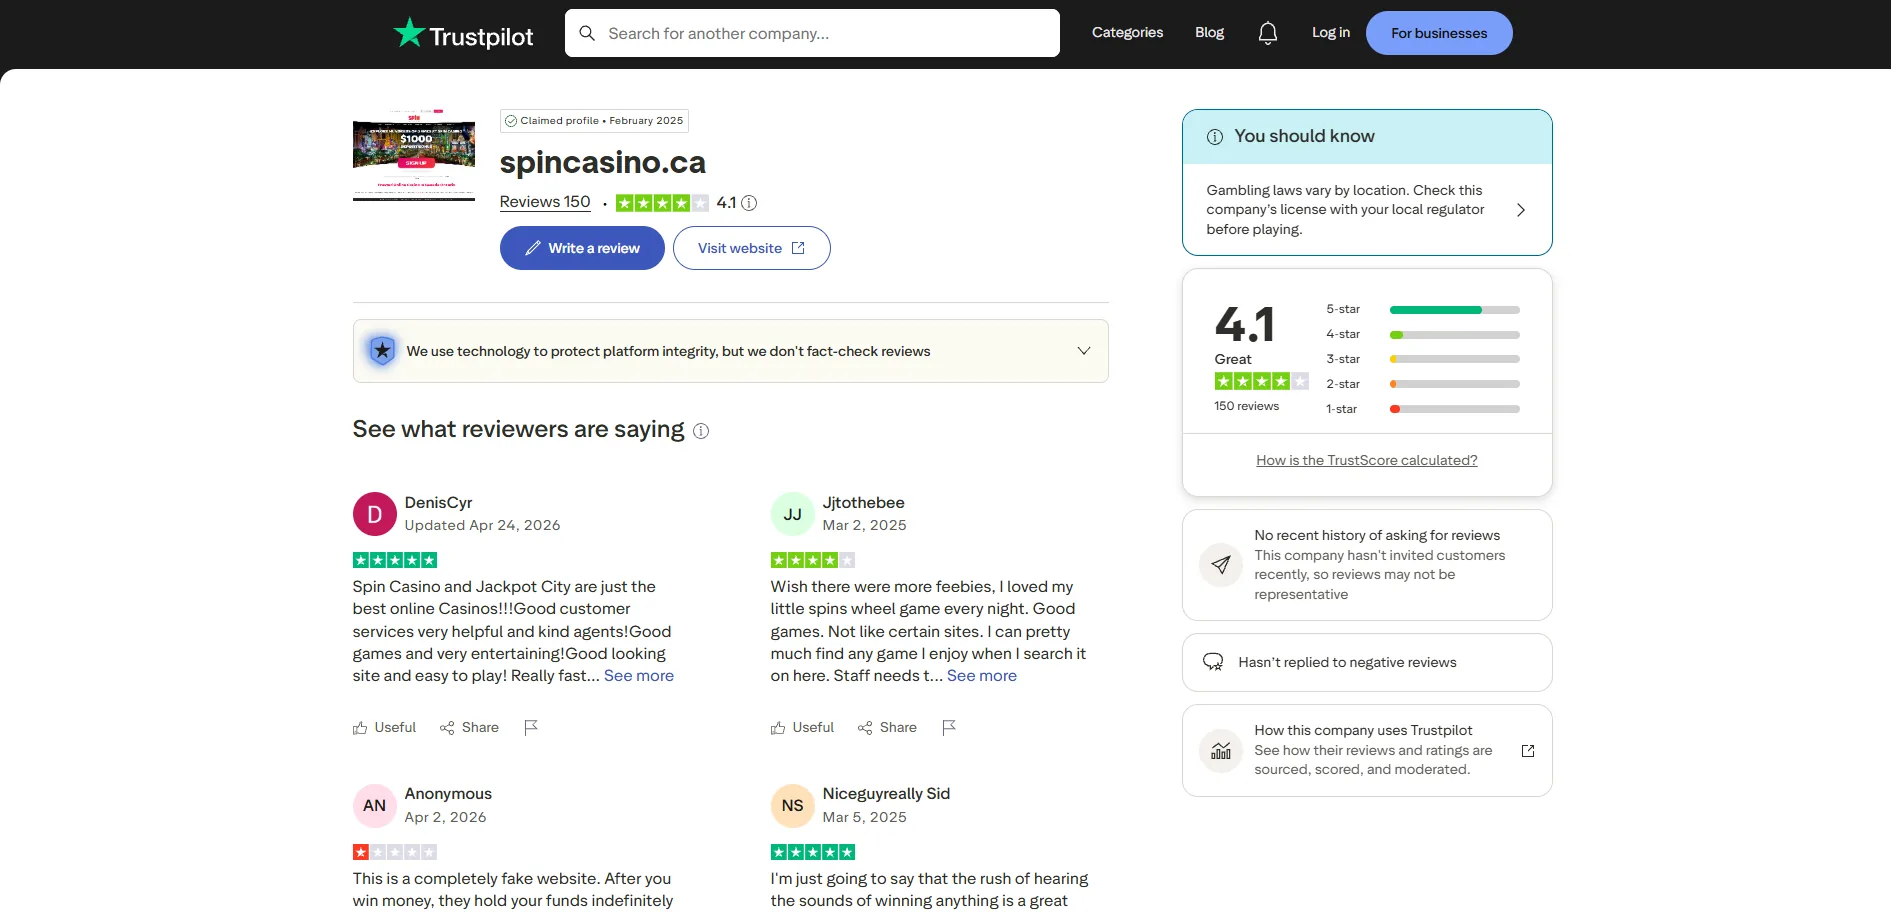The image size is (1891, 912).
Task: Open external link for How company uses Trustpilot
Action: (1528, 751)
